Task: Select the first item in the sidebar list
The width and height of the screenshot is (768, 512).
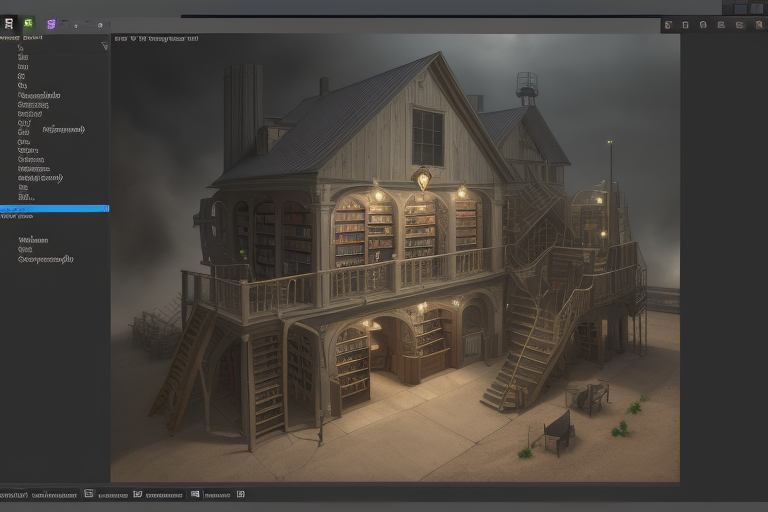Action: point(21,48)
